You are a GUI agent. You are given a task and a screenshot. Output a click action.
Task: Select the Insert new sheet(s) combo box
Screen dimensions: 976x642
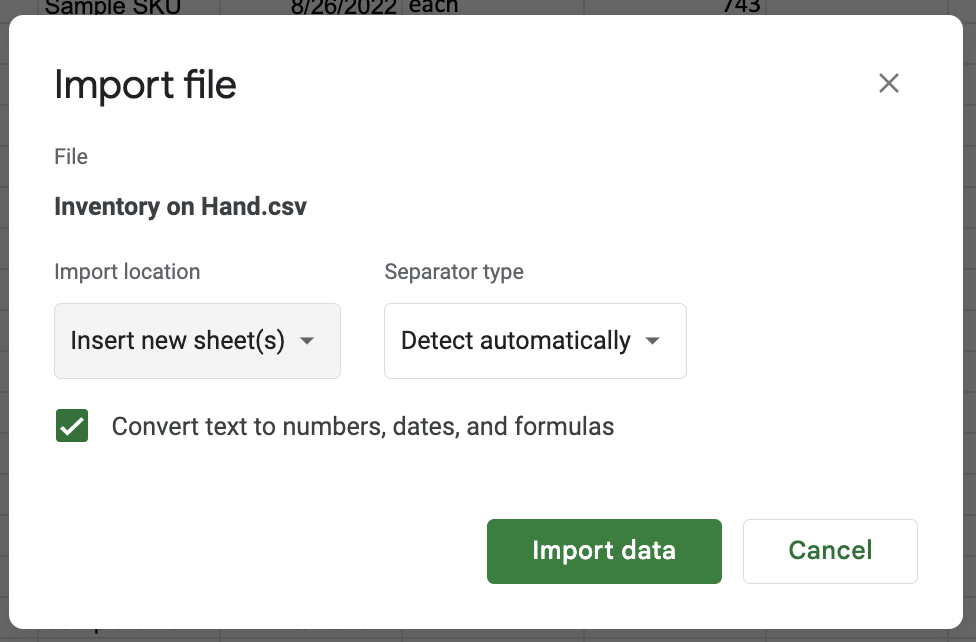pyautogui.click(x=197, y=341)
